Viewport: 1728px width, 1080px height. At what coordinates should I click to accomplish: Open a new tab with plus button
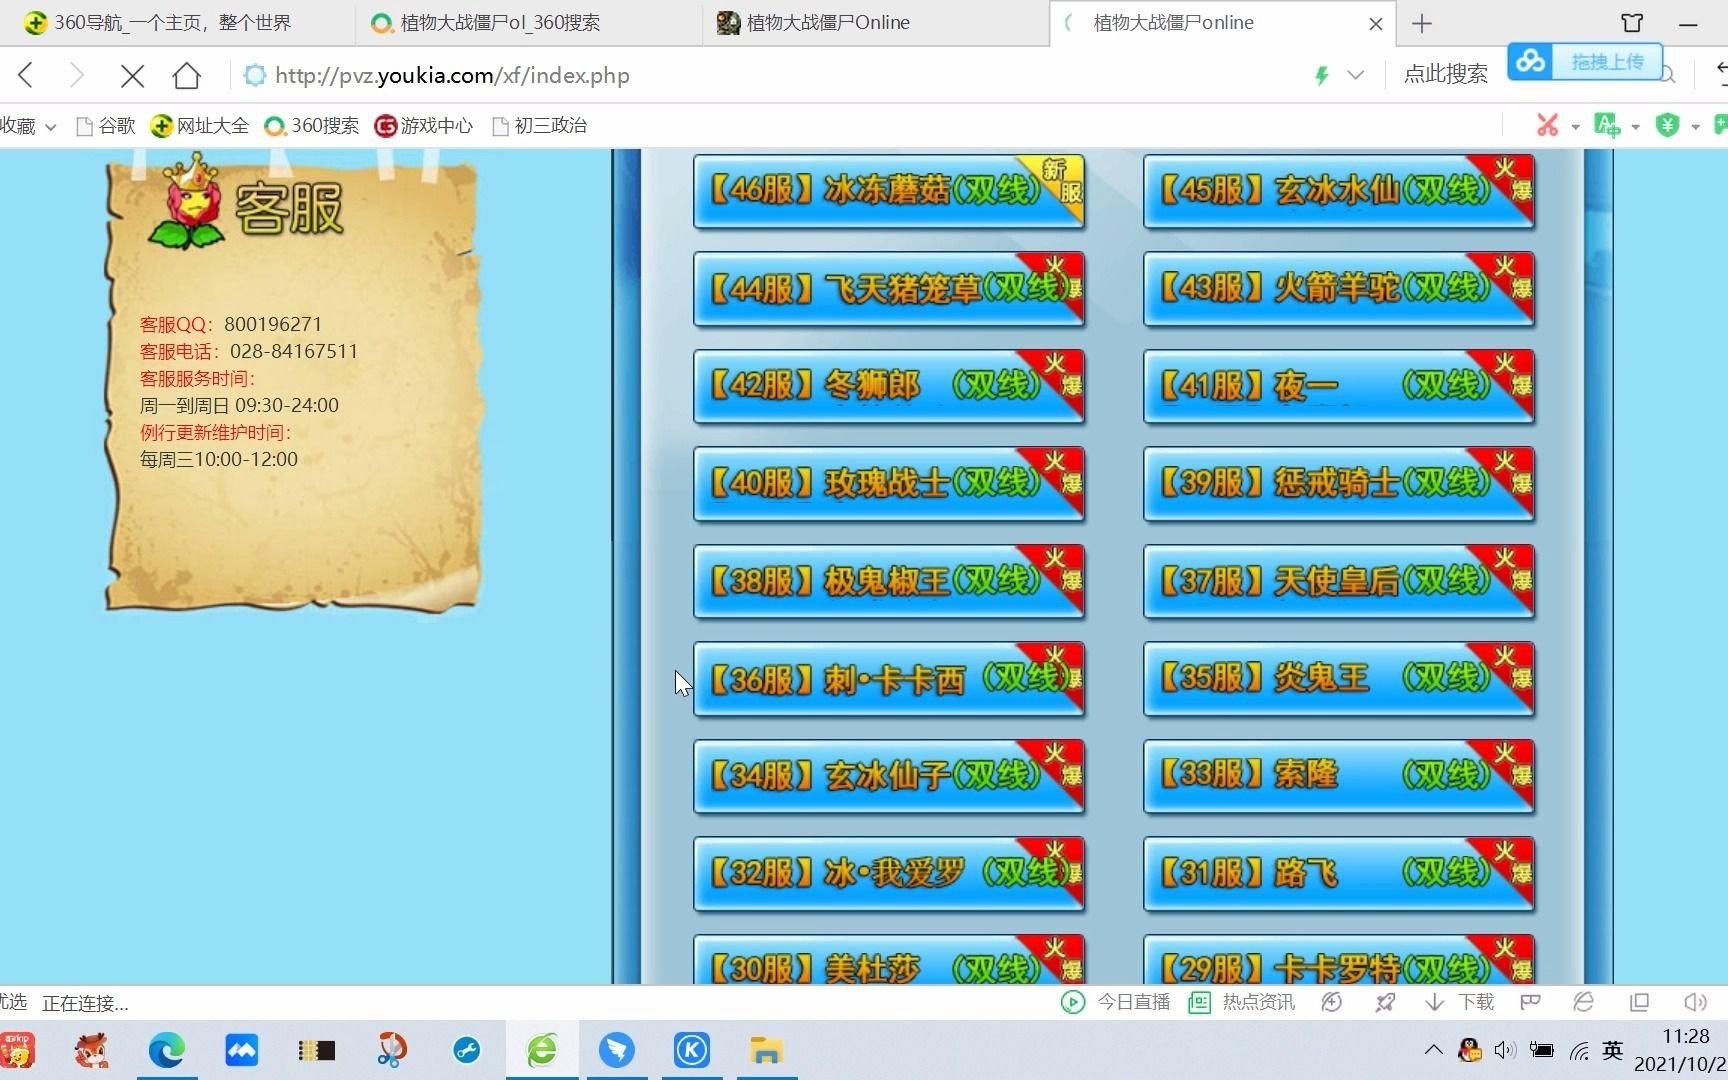tap(1422, 23)
